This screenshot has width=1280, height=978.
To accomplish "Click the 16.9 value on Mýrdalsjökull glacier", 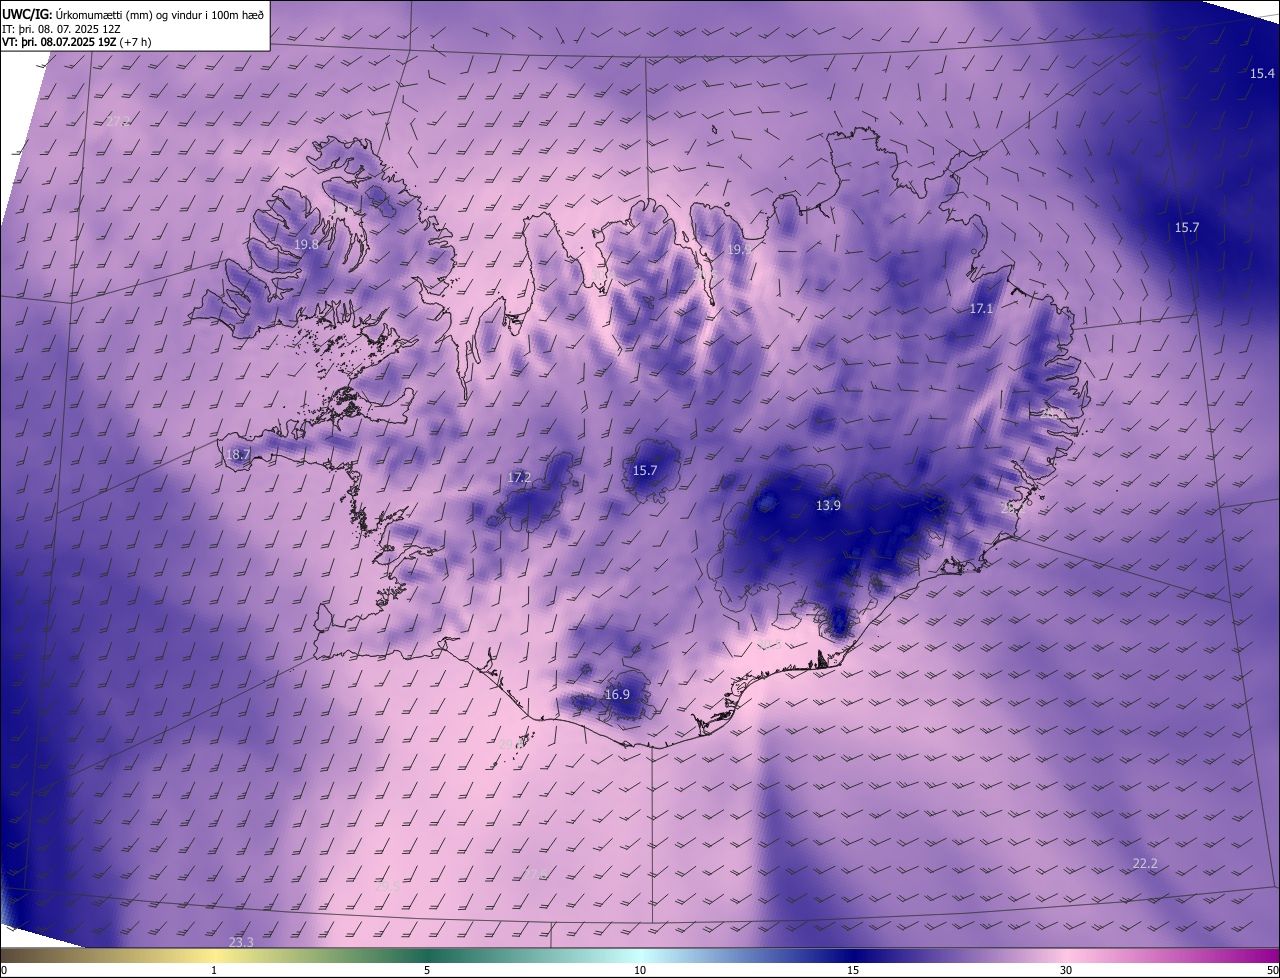I will (x=617, y=694).
